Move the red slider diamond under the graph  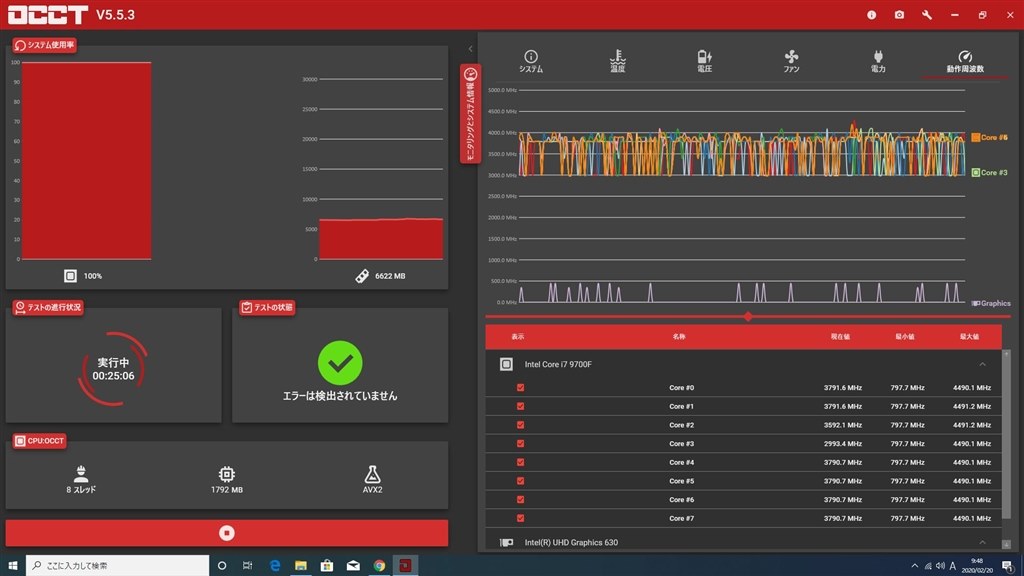[x=748, y=317]
